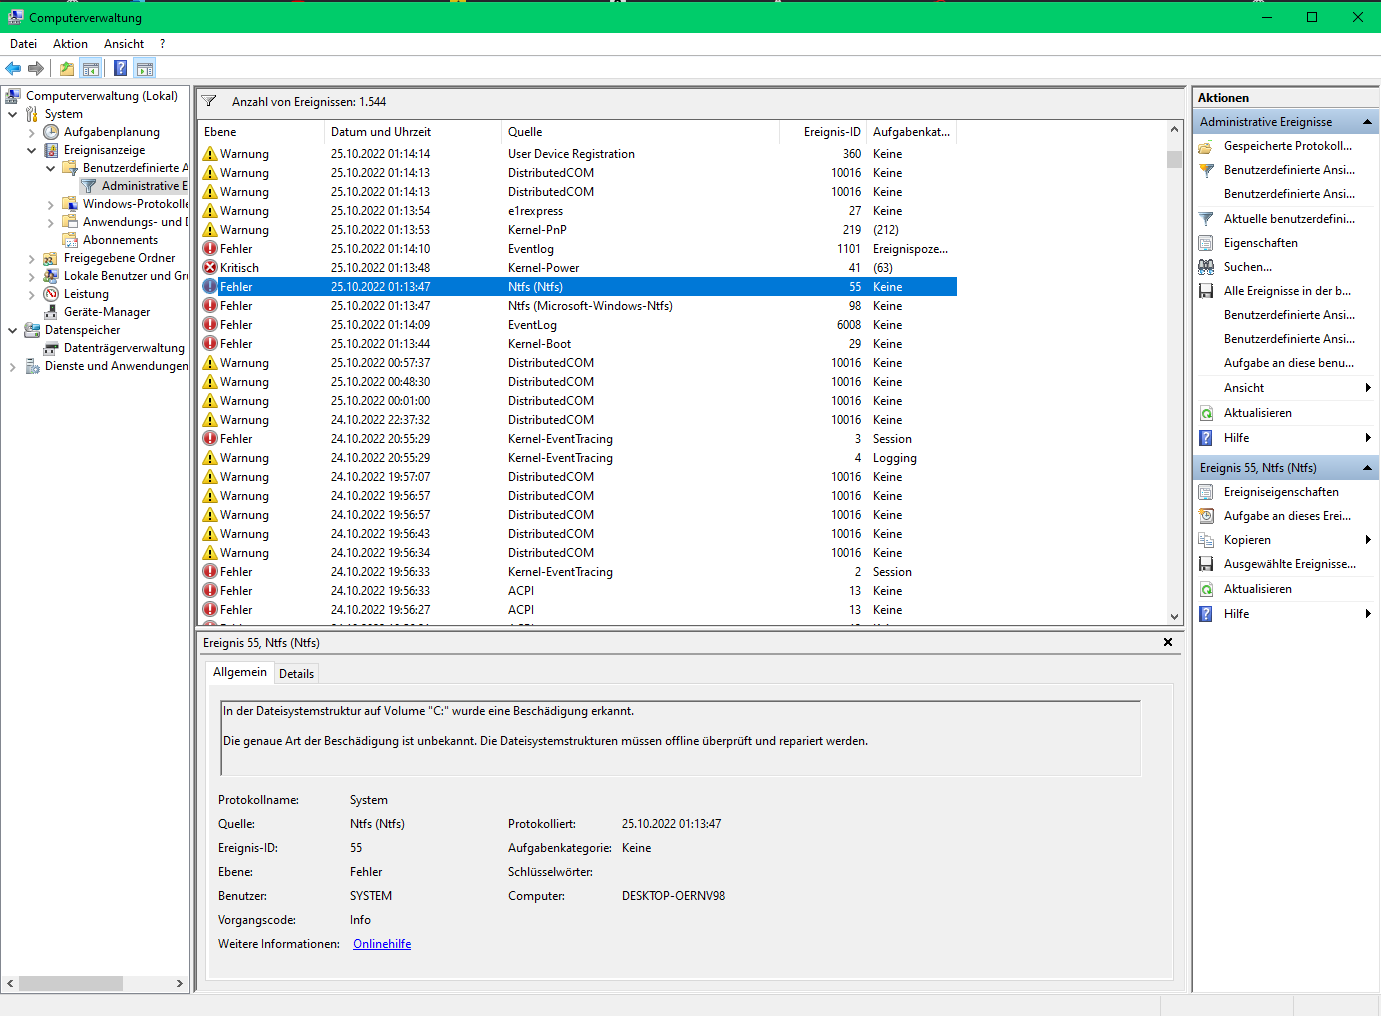Click the Kopieren icon in actions
The height and width of the screenshot is (1016, 1381).
[1206, 540]
